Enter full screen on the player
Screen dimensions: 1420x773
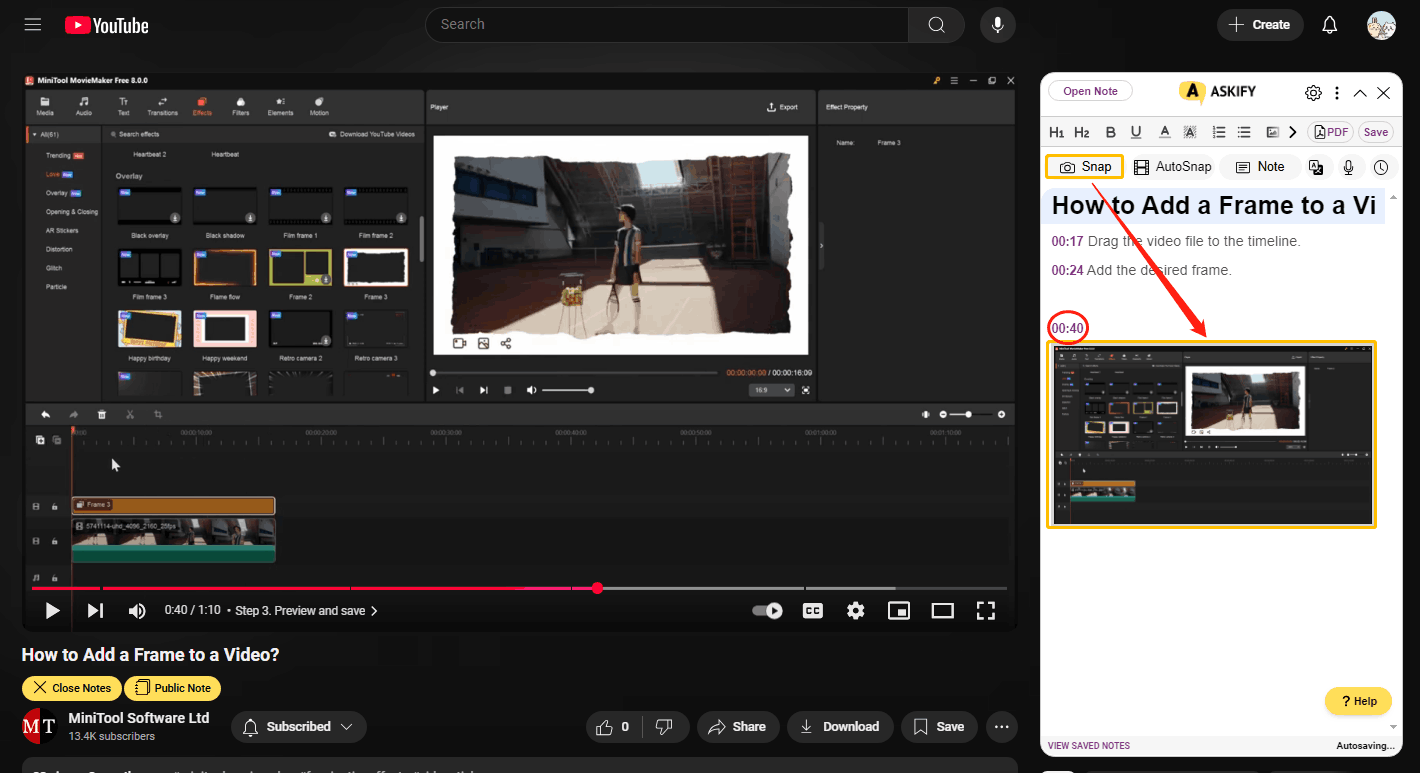[985, 610]
